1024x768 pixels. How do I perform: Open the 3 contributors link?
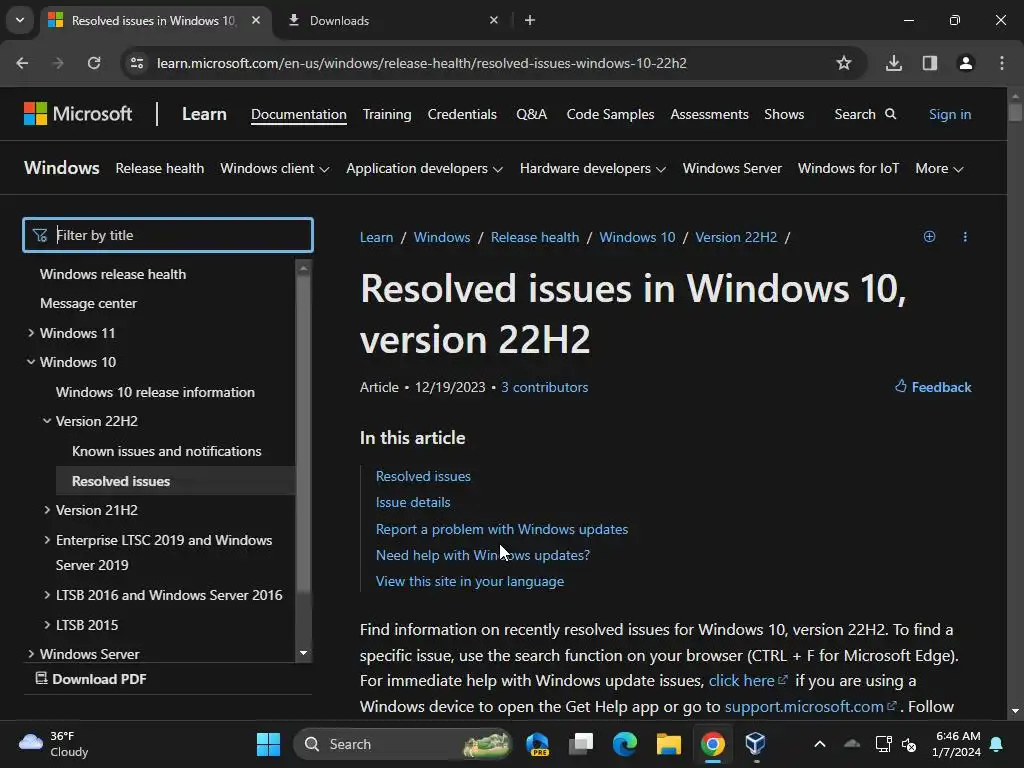click(x=545, y=387)
